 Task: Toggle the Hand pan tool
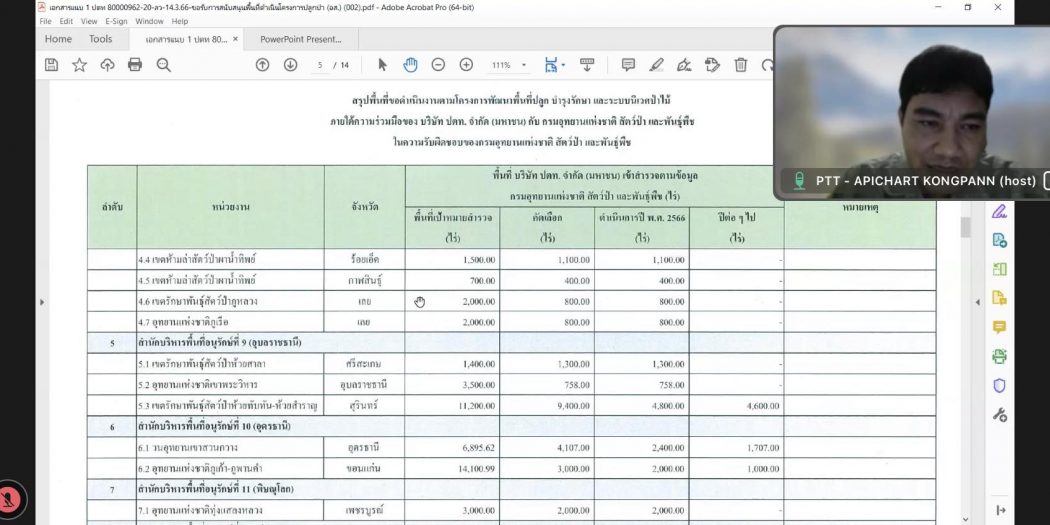[x=410, y=65]
